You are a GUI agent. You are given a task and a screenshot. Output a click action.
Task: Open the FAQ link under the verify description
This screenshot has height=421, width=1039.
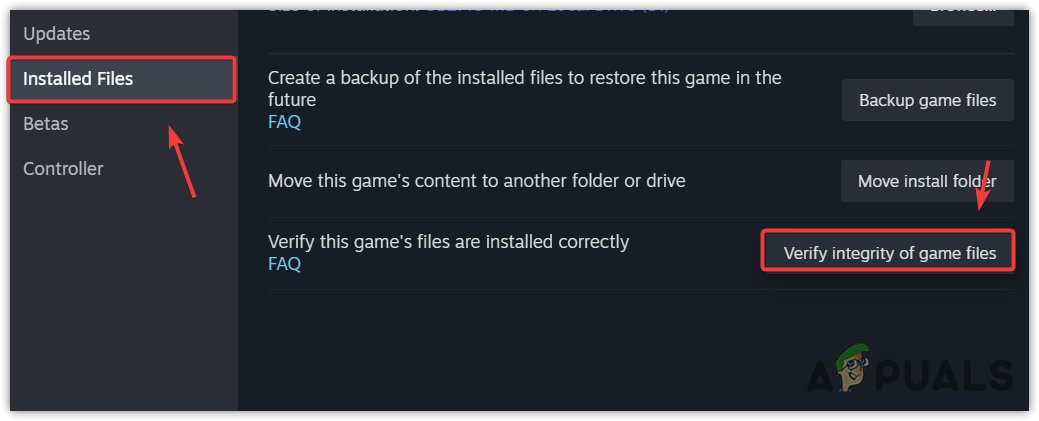(284, 264)
